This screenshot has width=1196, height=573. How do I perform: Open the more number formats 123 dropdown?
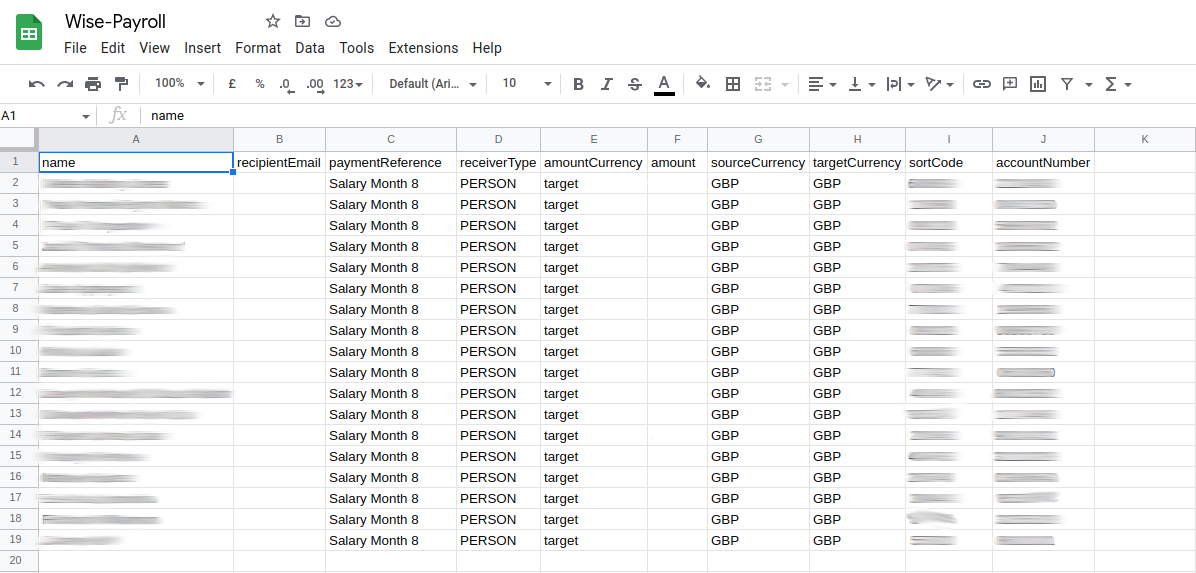(x=348, y=84)
